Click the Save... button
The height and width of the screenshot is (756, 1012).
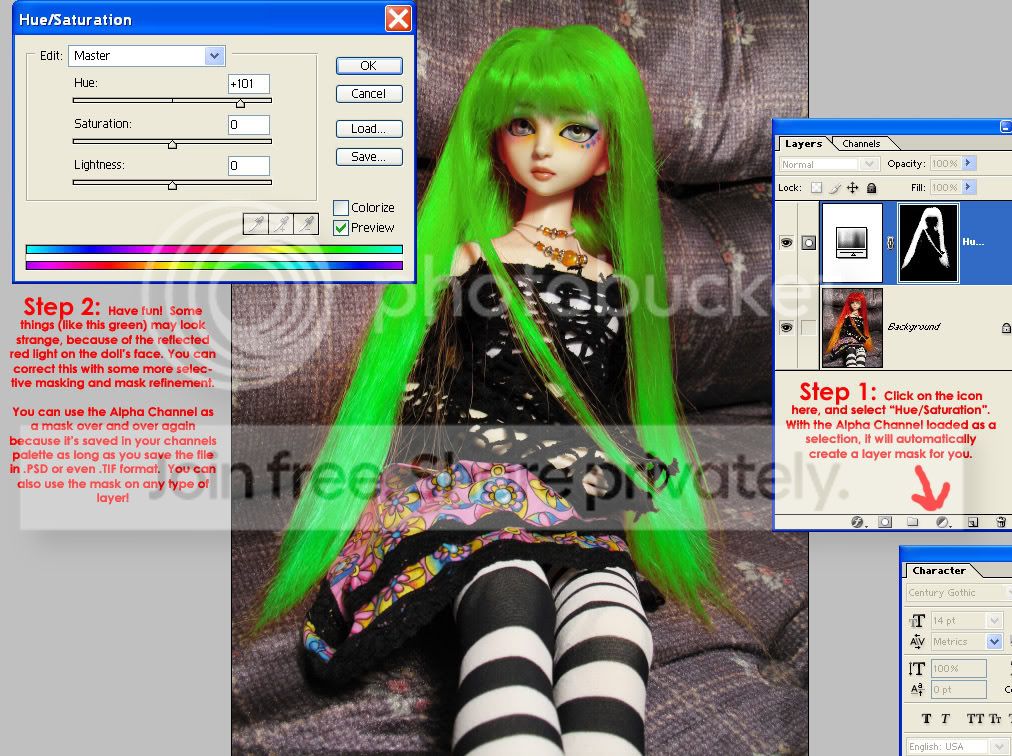point(369,157)
